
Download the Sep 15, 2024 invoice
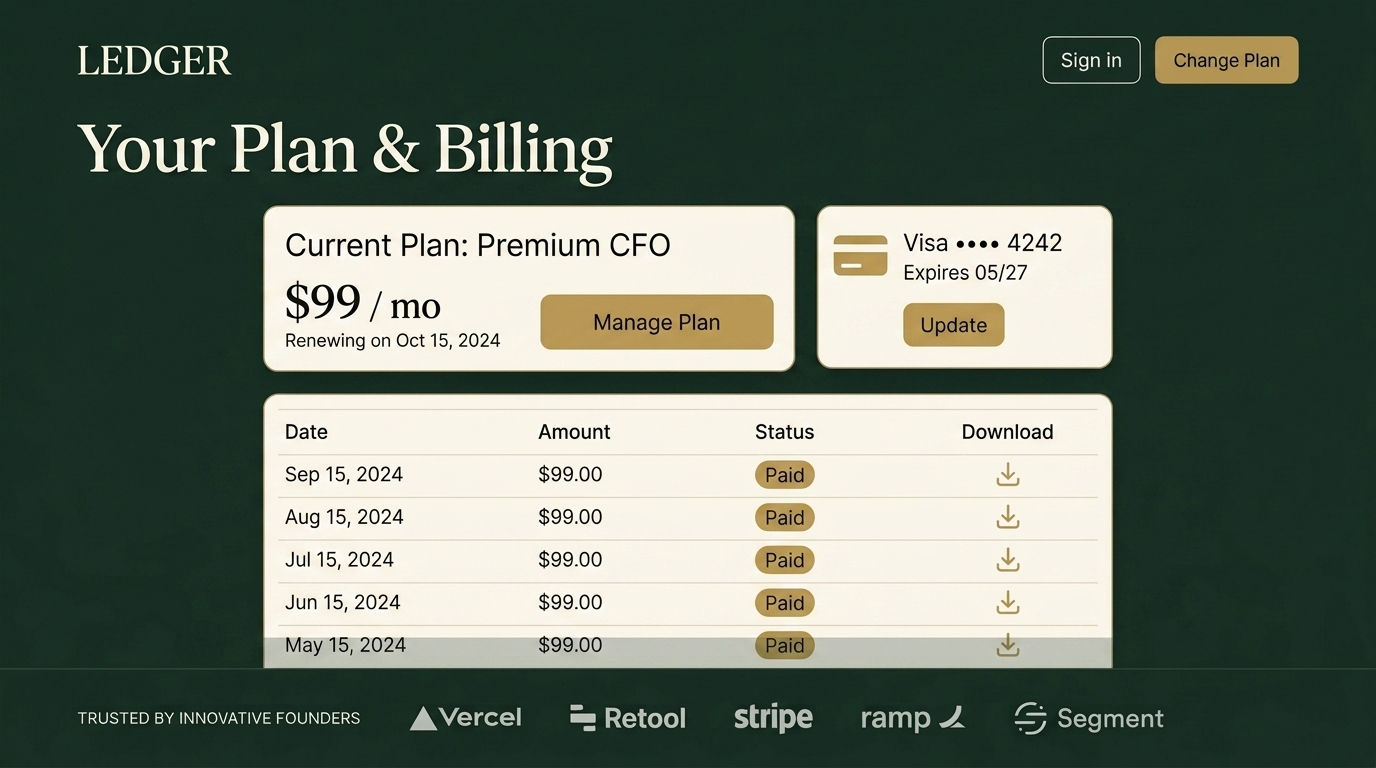pyautogui.click(x=1008, y=475)
